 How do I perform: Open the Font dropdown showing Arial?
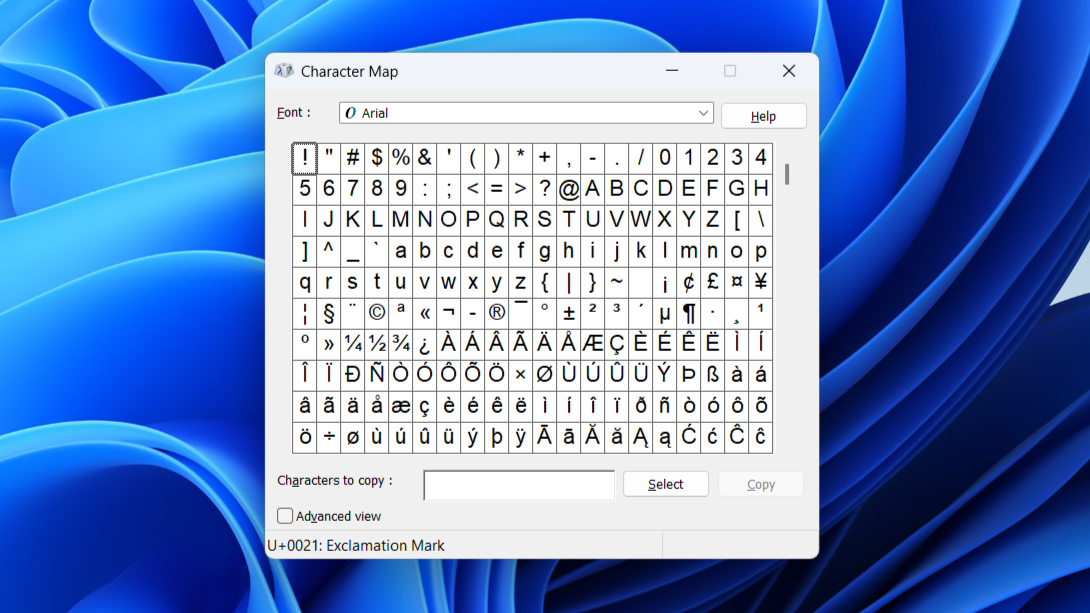coord(526,113)
